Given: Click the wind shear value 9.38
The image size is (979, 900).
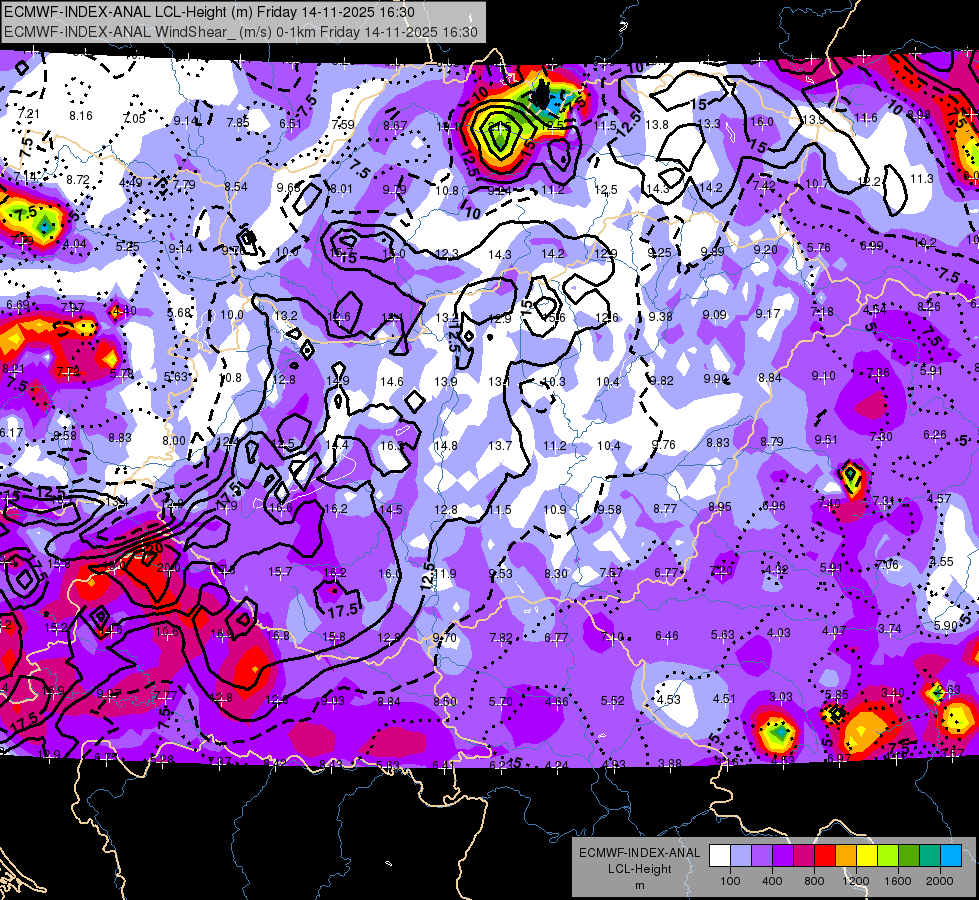Looking at the screenshot, I should pyautogui.click(x=661, y=317).
